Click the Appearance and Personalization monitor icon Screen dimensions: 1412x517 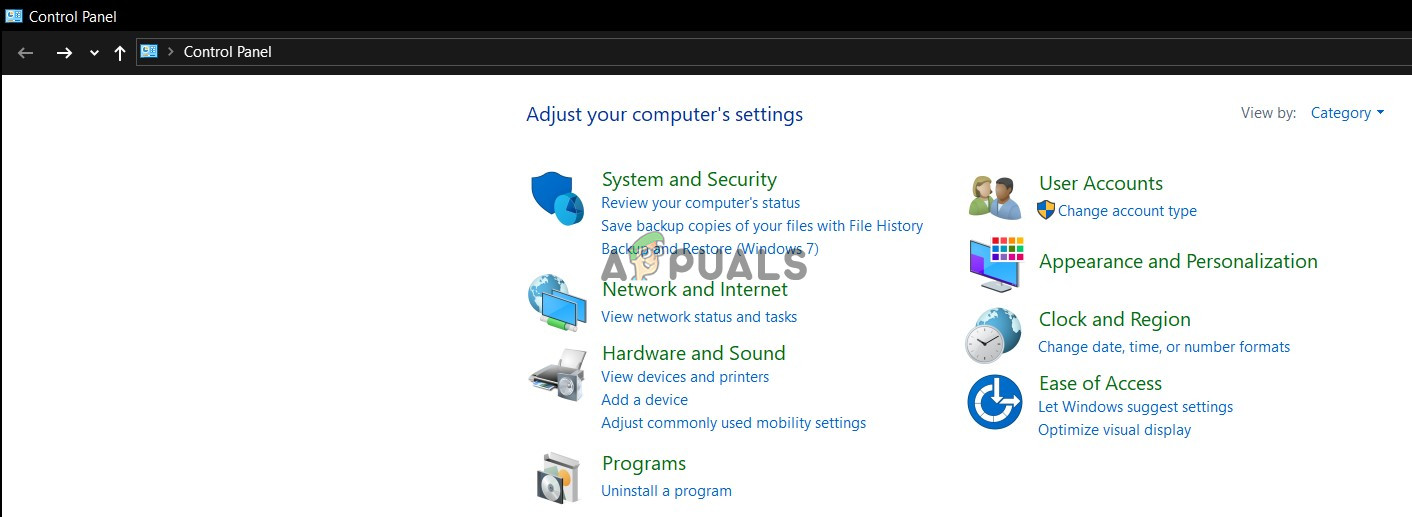click(x=996, y=264)
